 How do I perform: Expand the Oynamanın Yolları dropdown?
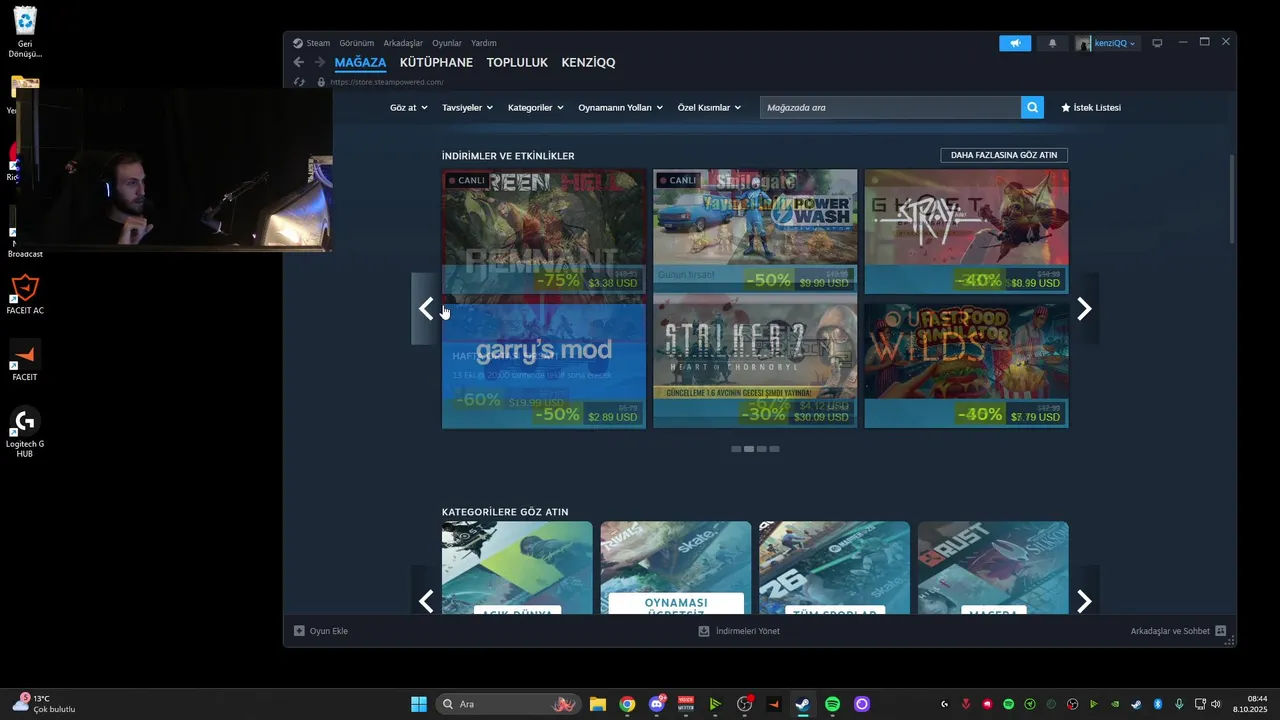pyautogui.click(x=620, y=107)
